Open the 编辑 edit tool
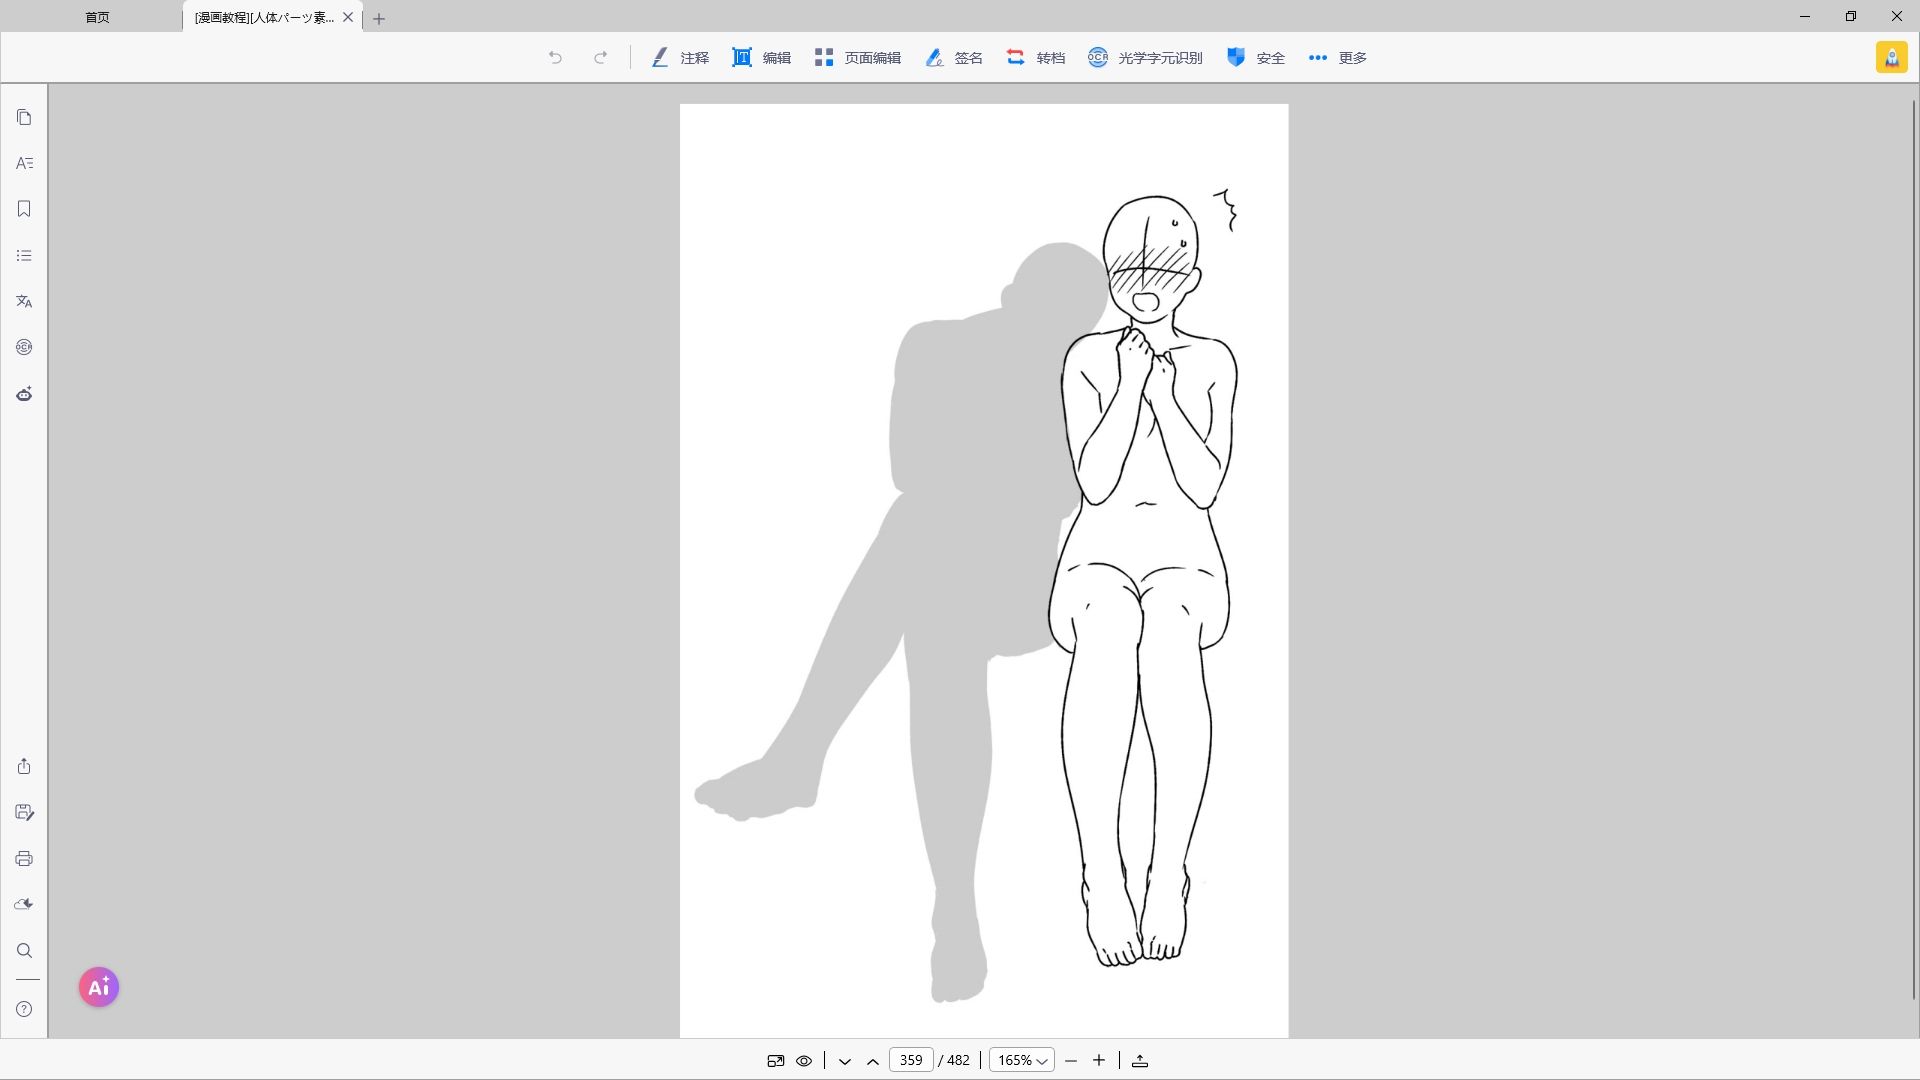 click(x=761, y=58)
